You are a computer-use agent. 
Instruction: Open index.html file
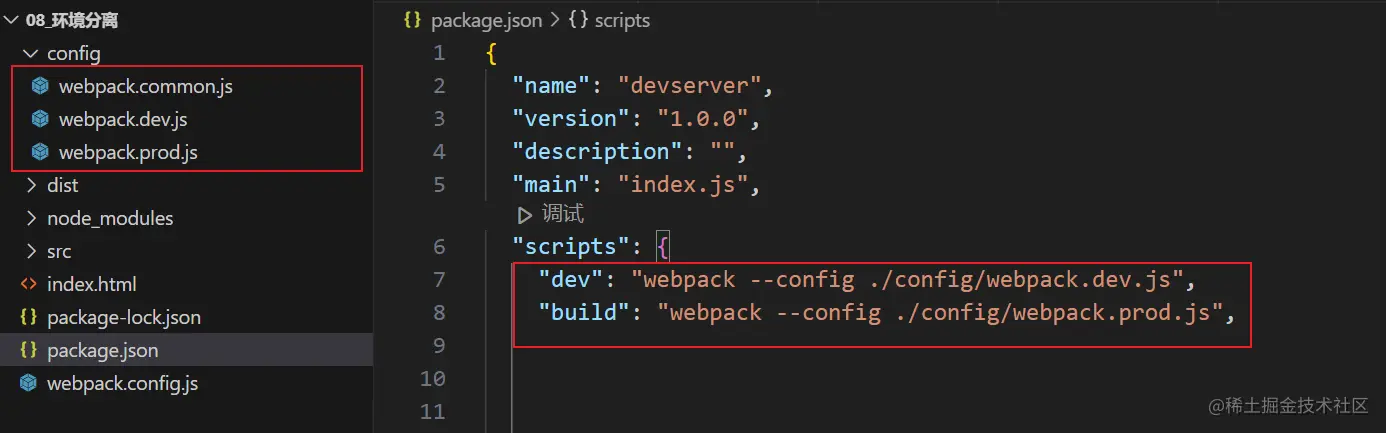point(92,284)
